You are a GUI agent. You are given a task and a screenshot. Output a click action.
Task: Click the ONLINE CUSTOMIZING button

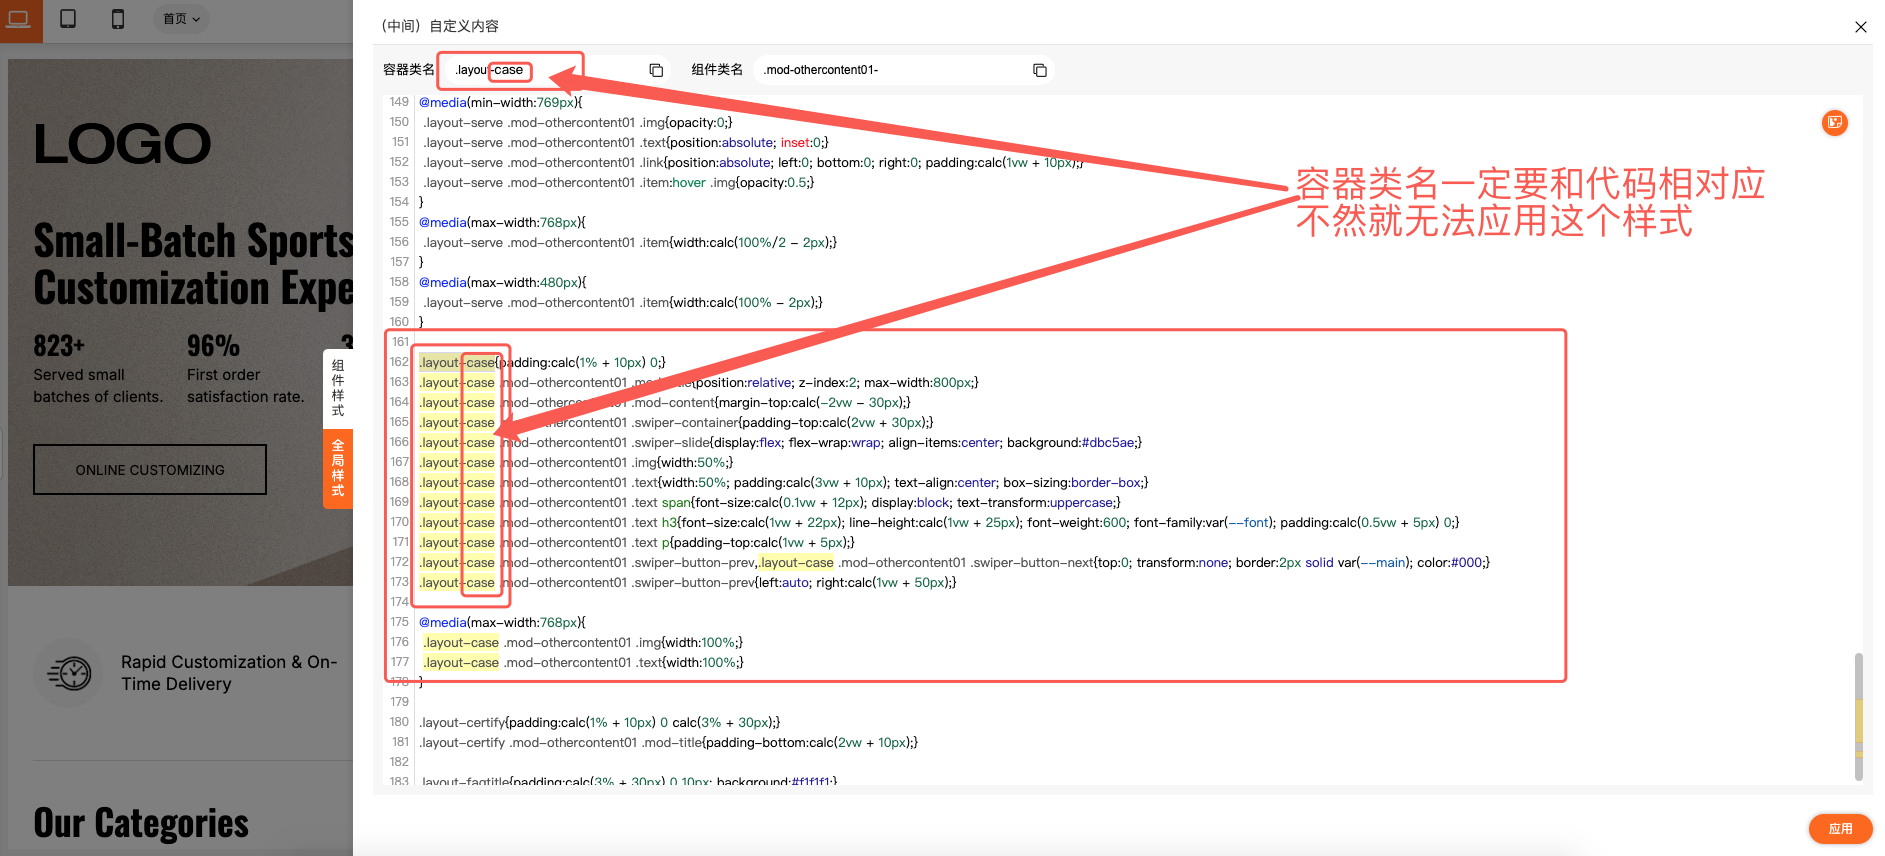[150, 470]
